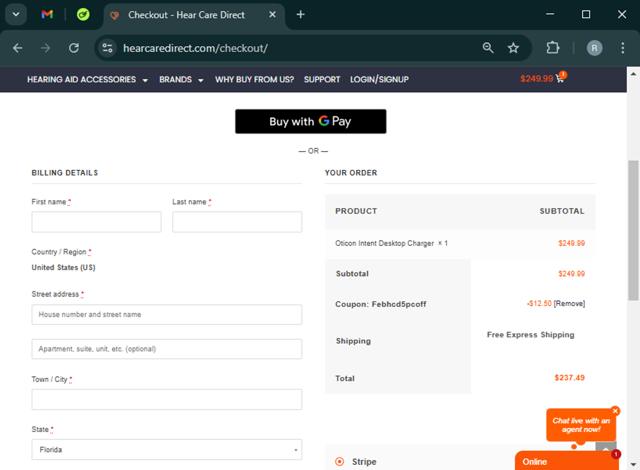The image size is (640, 470).
Task: Bookmark this page with the star
Action: [513, 48]
